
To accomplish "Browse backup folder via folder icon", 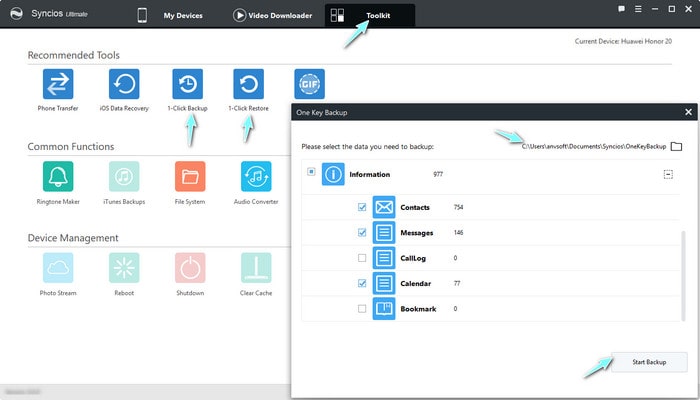I will pos(676,146).
